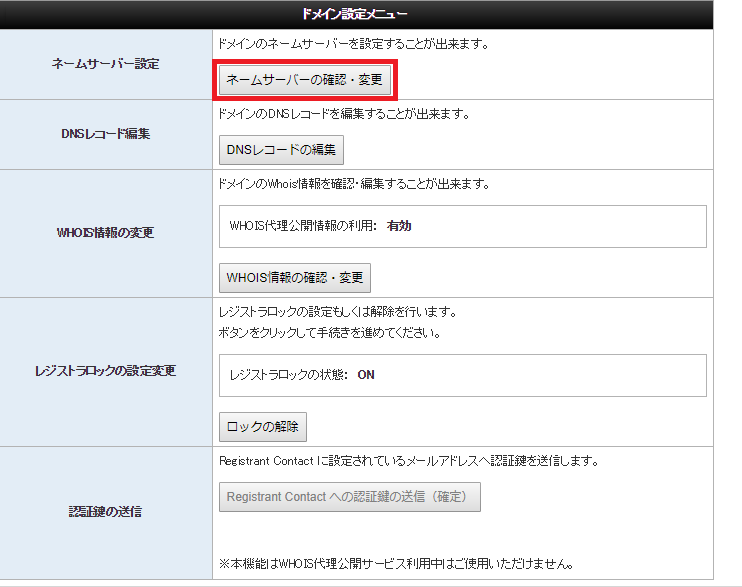The image size is (742, 587).
Task: Click text ボタンをクリックして手続きを進めてください。
Action: coord(330,333)
